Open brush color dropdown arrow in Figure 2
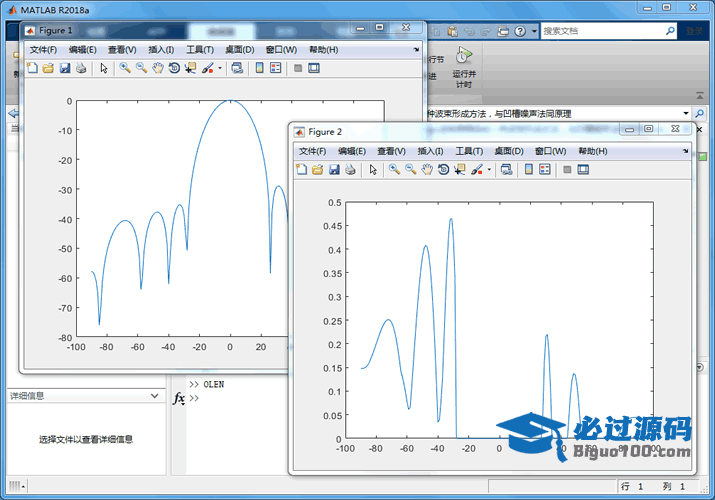 (489, 170)
